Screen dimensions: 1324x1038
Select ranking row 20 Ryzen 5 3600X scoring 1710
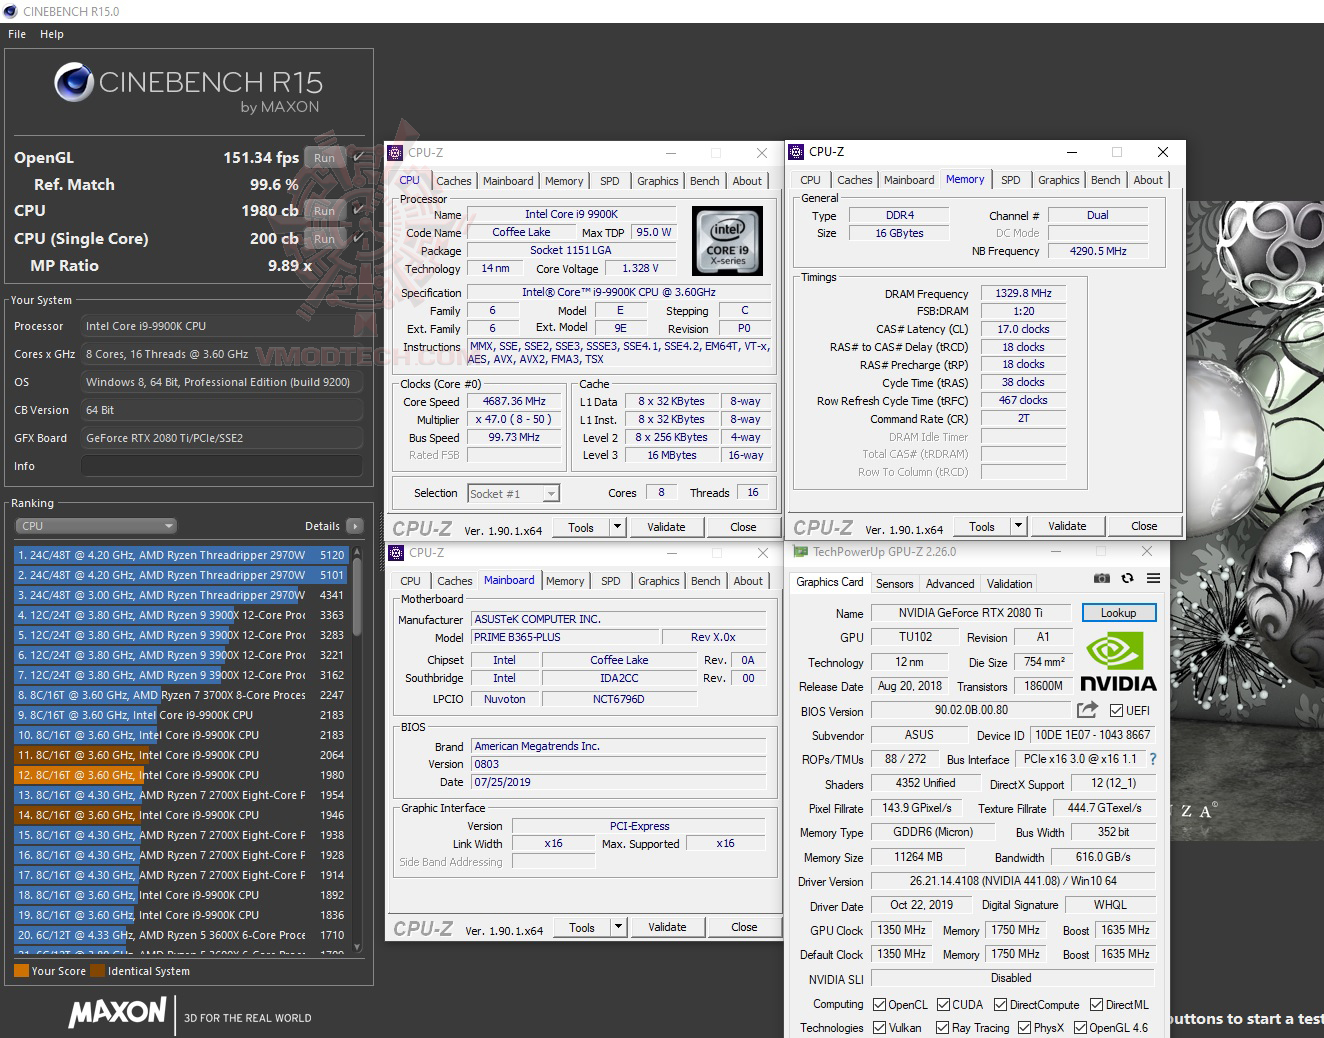181,935
